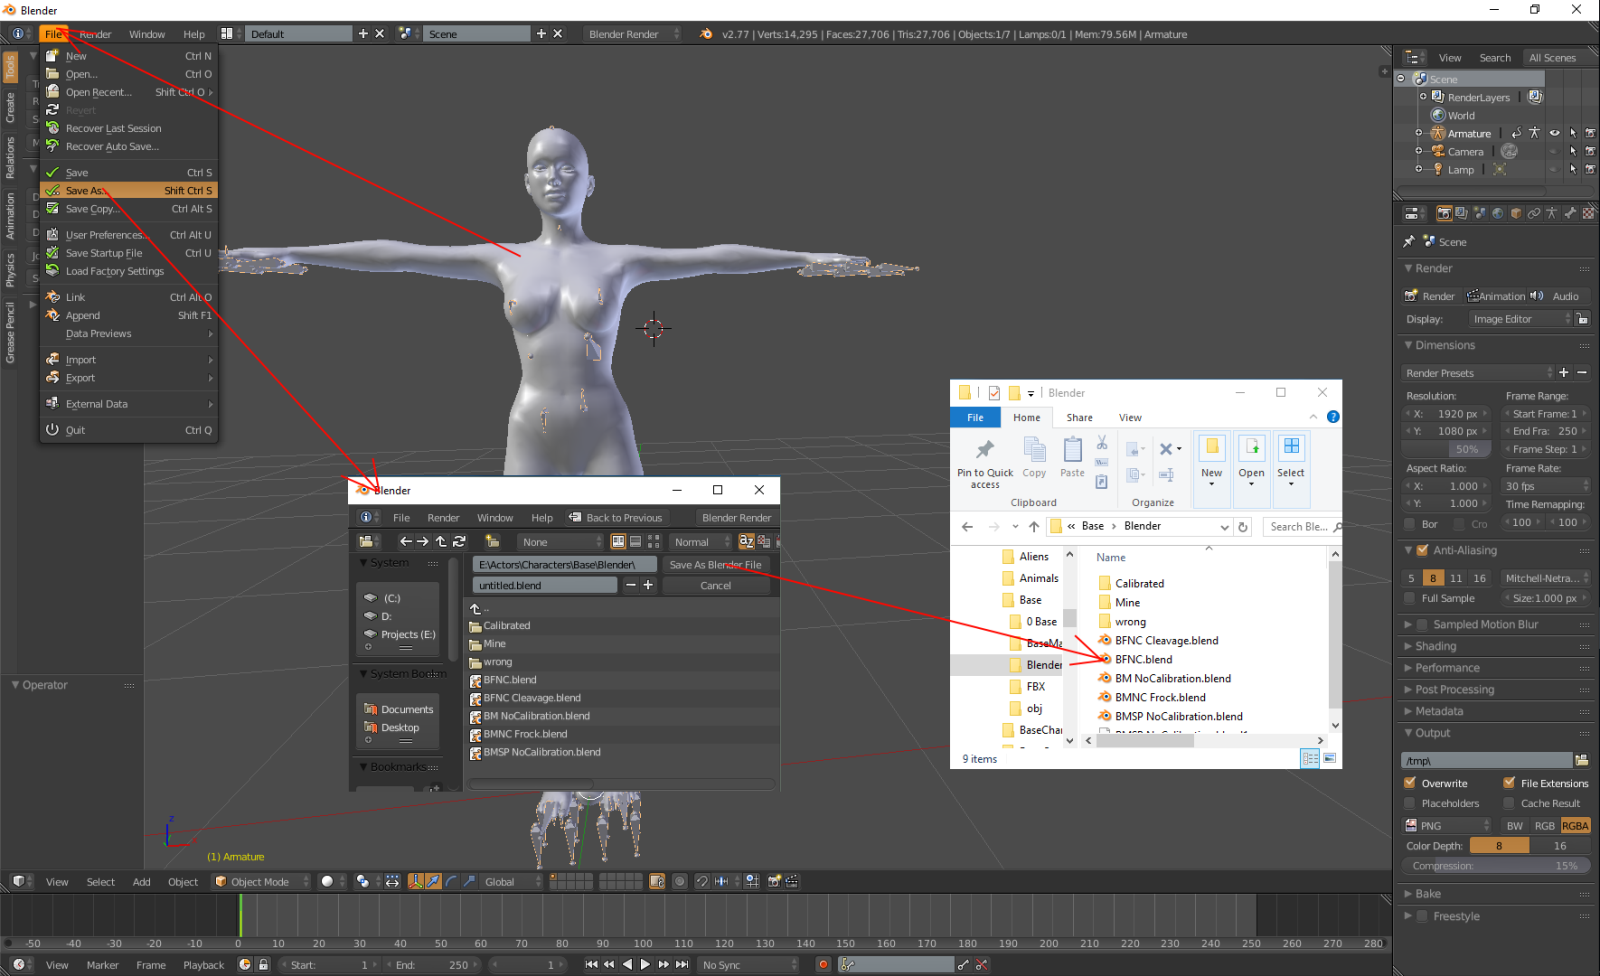This screenshot has height=976, width=1600.
Task: Select anti-aliasing sample count 16
Action: (x=1479, y=577)
